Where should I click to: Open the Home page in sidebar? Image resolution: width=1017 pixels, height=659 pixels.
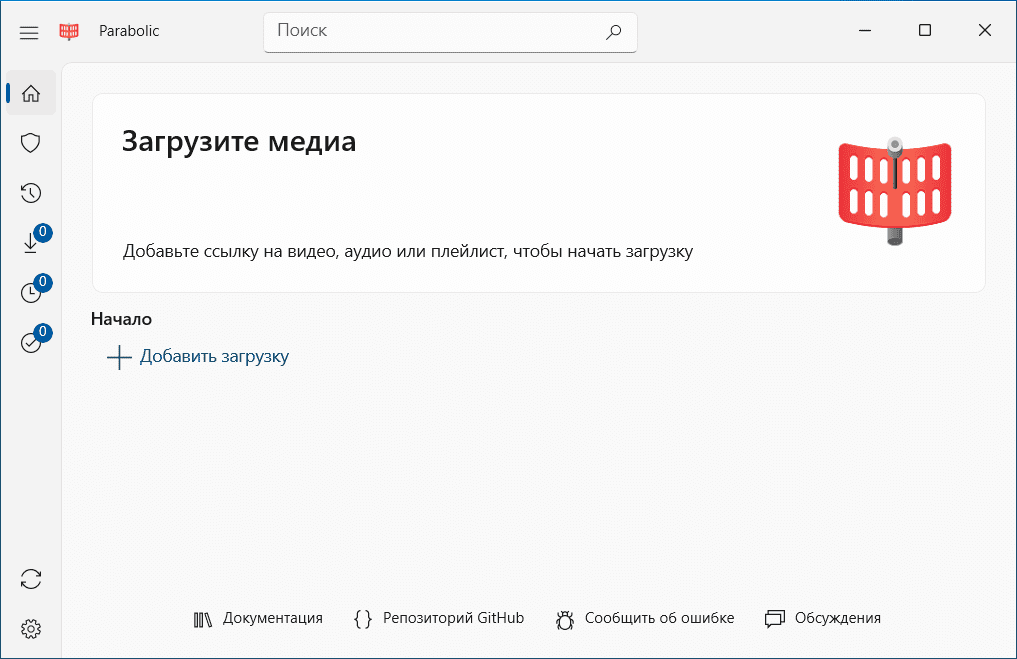tap(31, 94)
